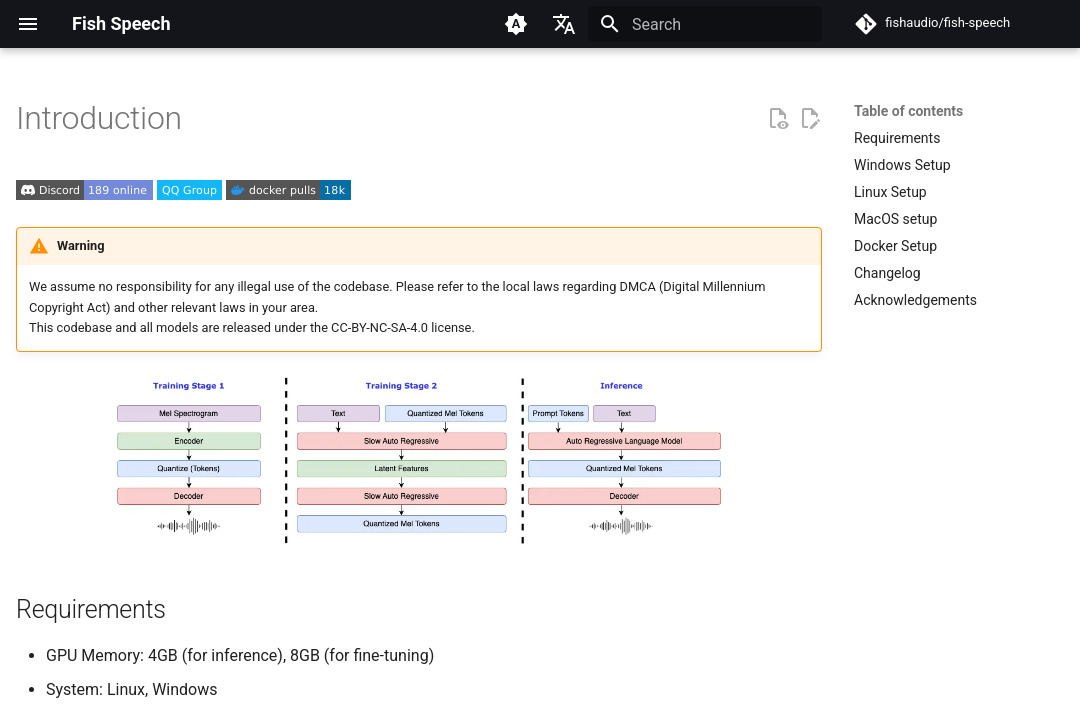Click the Requirements section heading in the article

pyautogui.click(x=91, y=609)
